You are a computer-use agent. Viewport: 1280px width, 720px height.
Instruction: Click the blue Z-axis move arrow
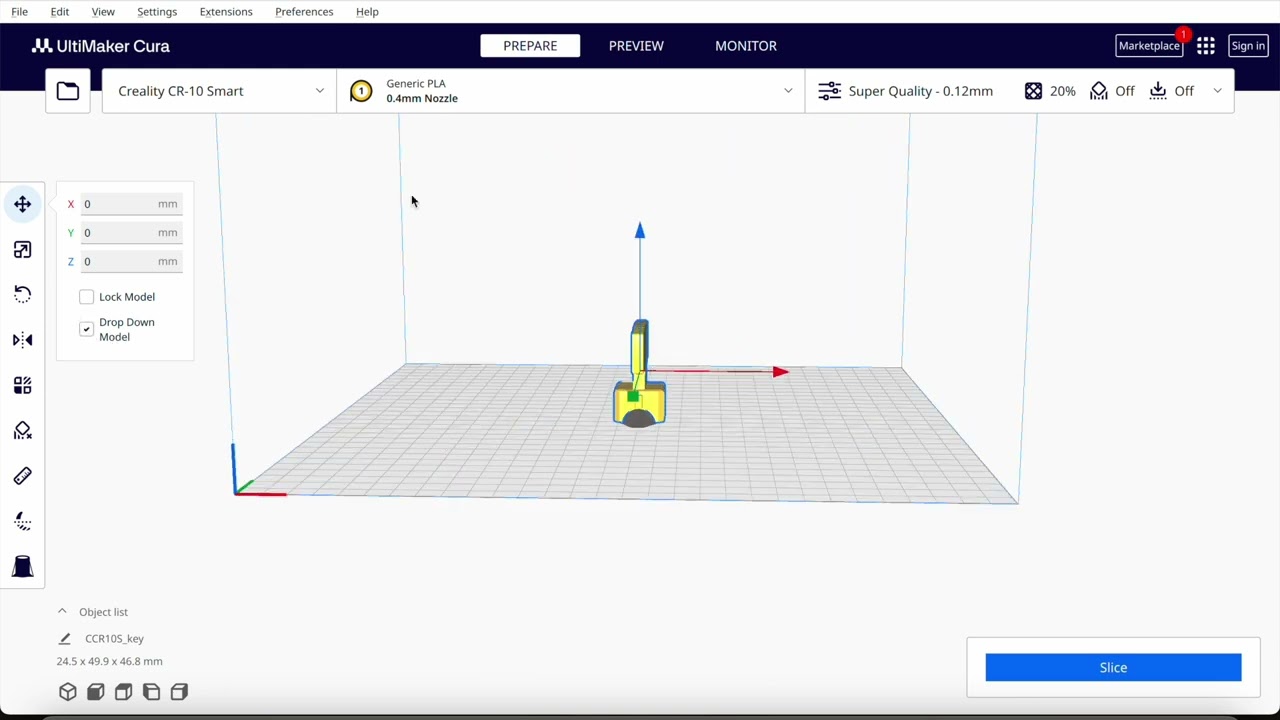640,231
